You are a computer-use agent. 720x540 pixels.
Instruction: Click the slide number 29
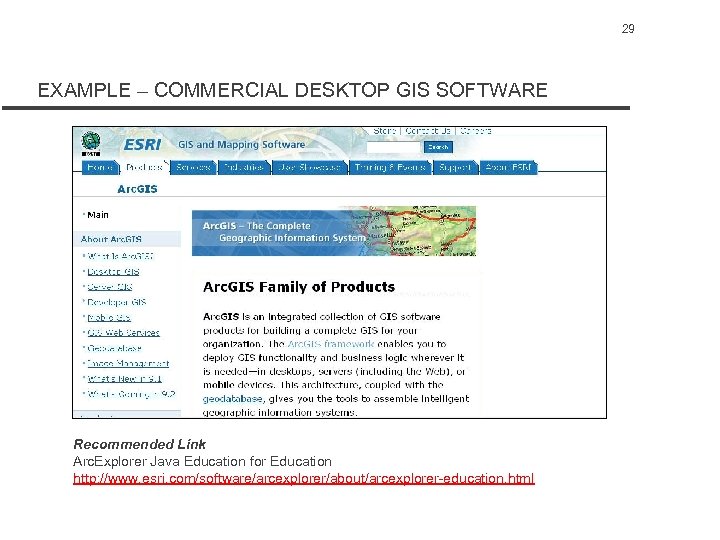(628, 29)
